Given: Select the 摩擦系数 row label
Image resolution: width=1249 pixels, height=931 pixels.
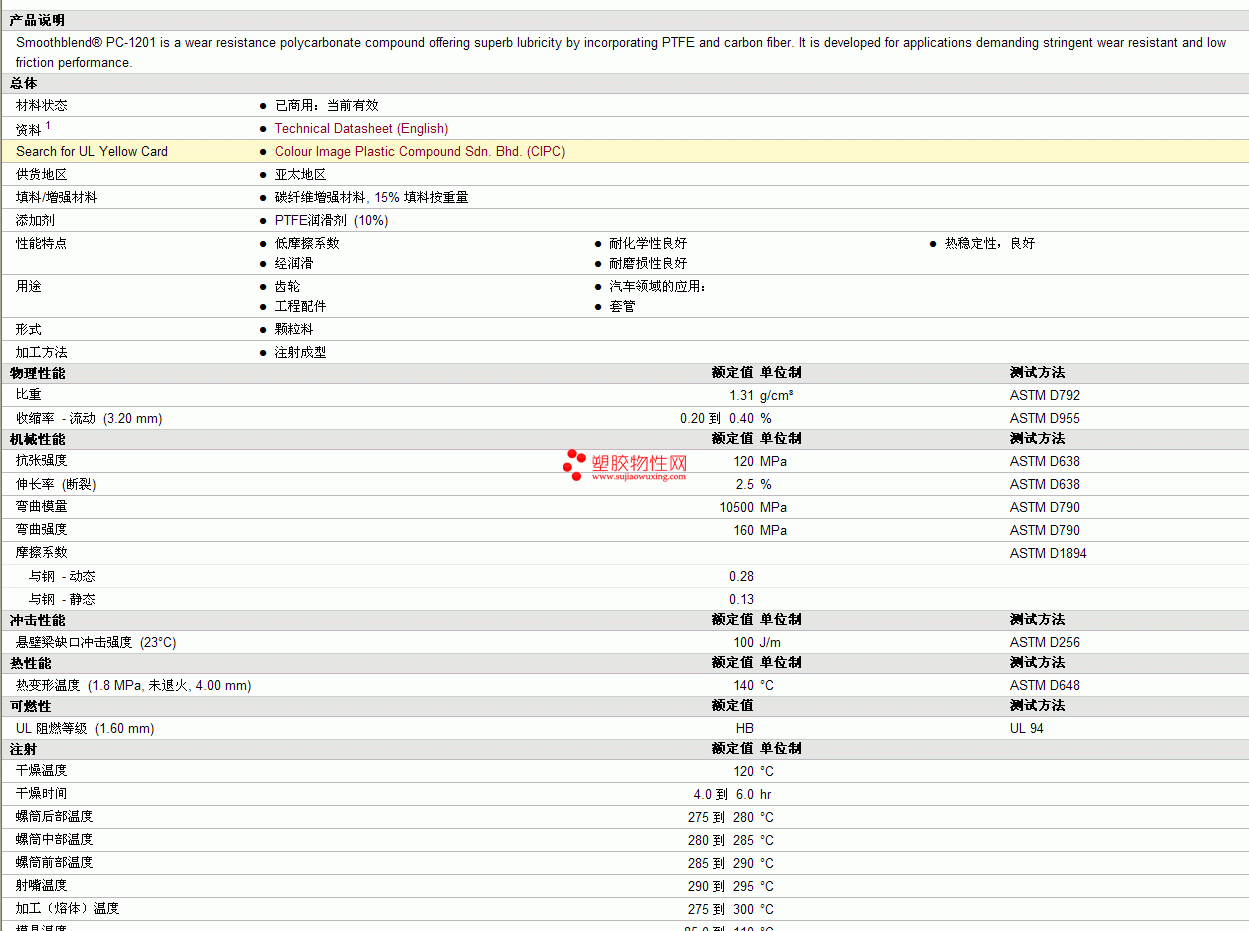Looking at the screenshot, I should tap(42, 552).
